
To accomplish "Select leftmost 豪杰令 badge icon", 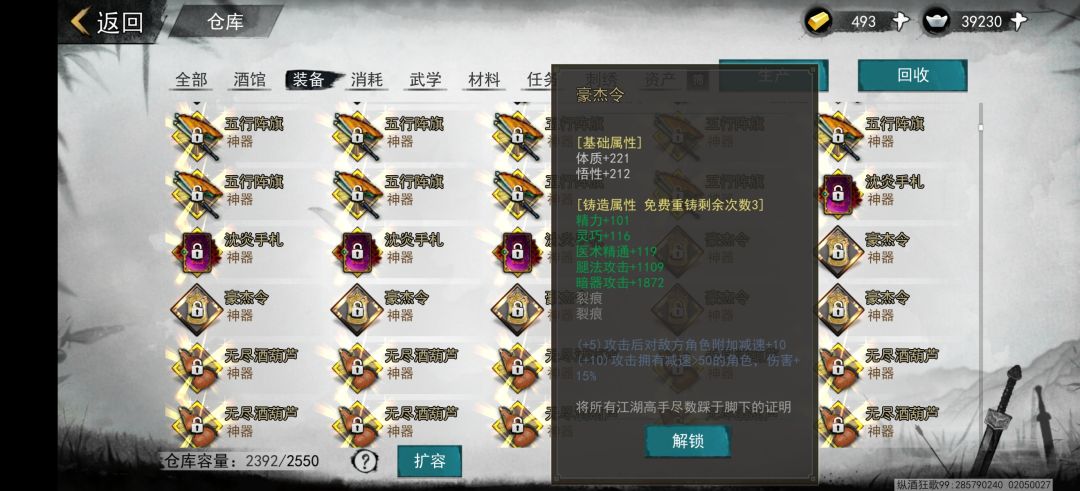I will (197, 309).
